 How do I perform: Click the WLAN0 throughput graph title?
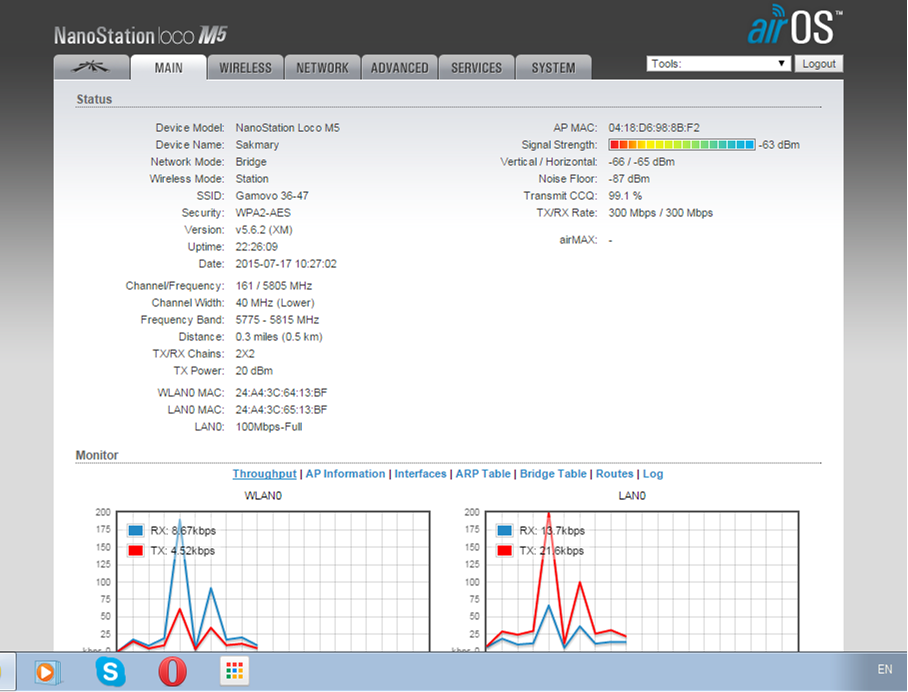(x=263, y=496)
